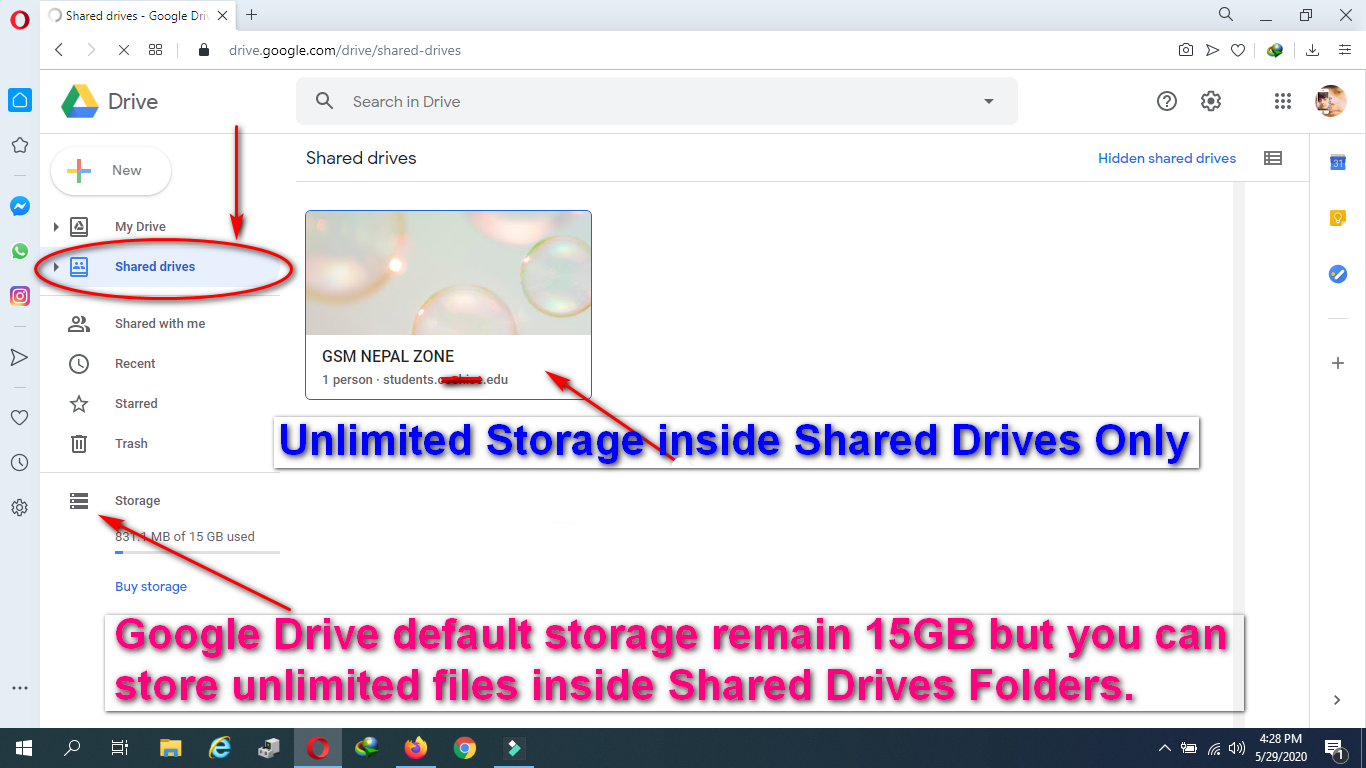Collapse the side panel with the chevron

1338,700
